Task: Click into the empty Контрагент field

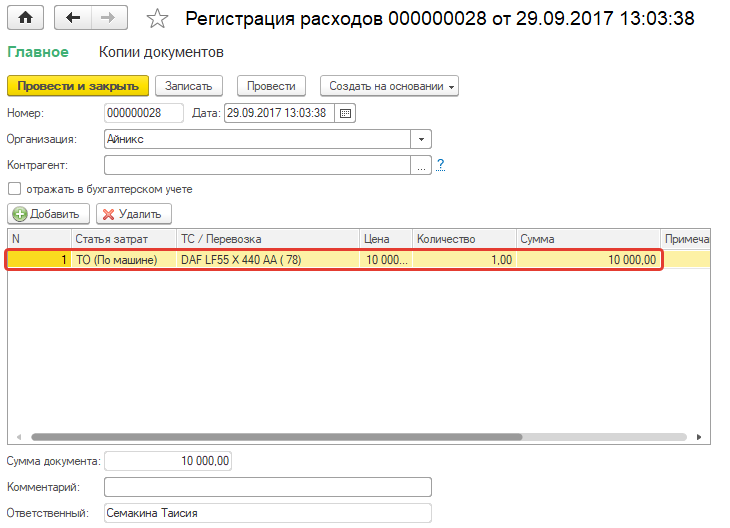Action: 257,165
